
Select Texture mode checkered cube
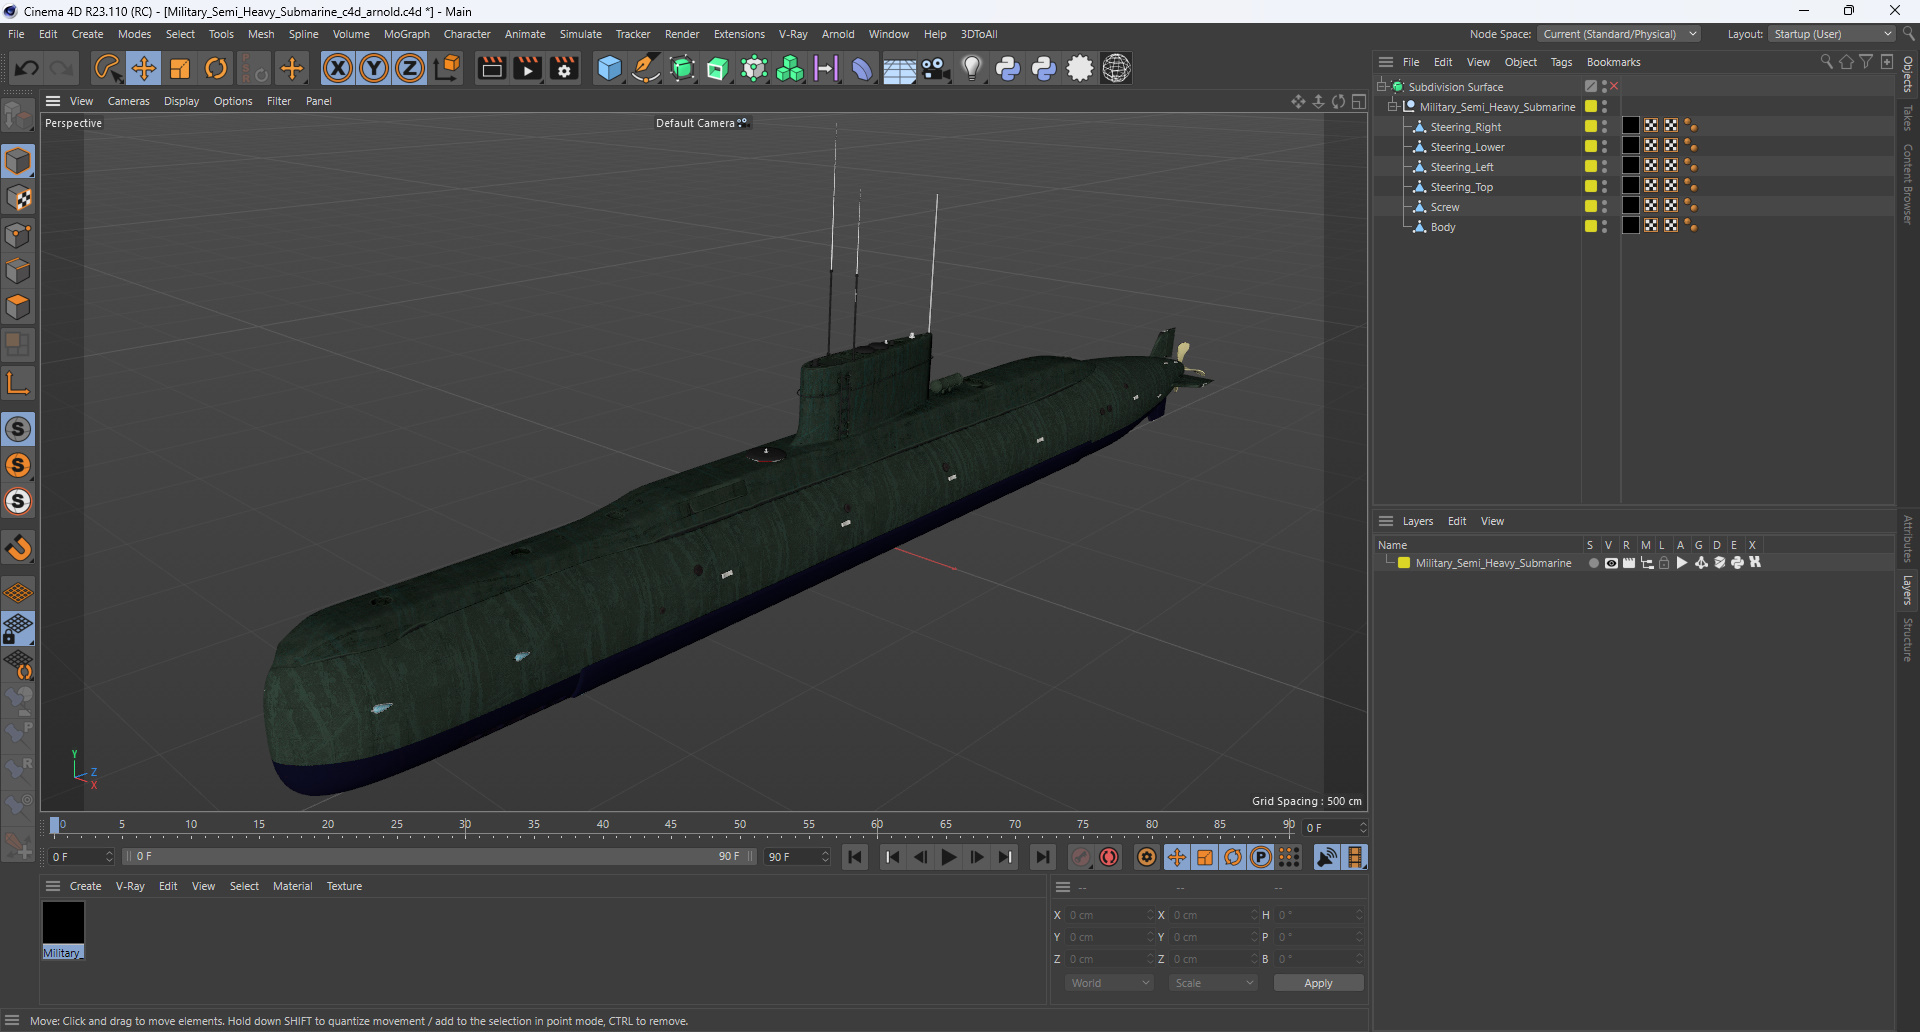point(18,198)
